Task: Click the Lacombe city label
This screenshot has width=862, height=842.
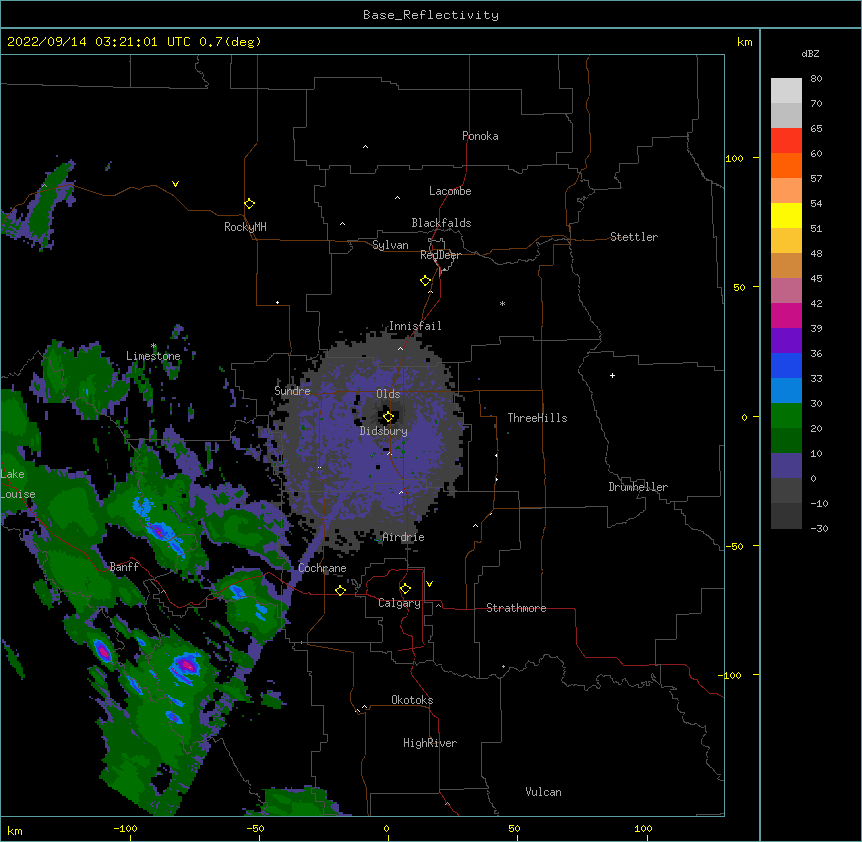Action: coord(450,191)
